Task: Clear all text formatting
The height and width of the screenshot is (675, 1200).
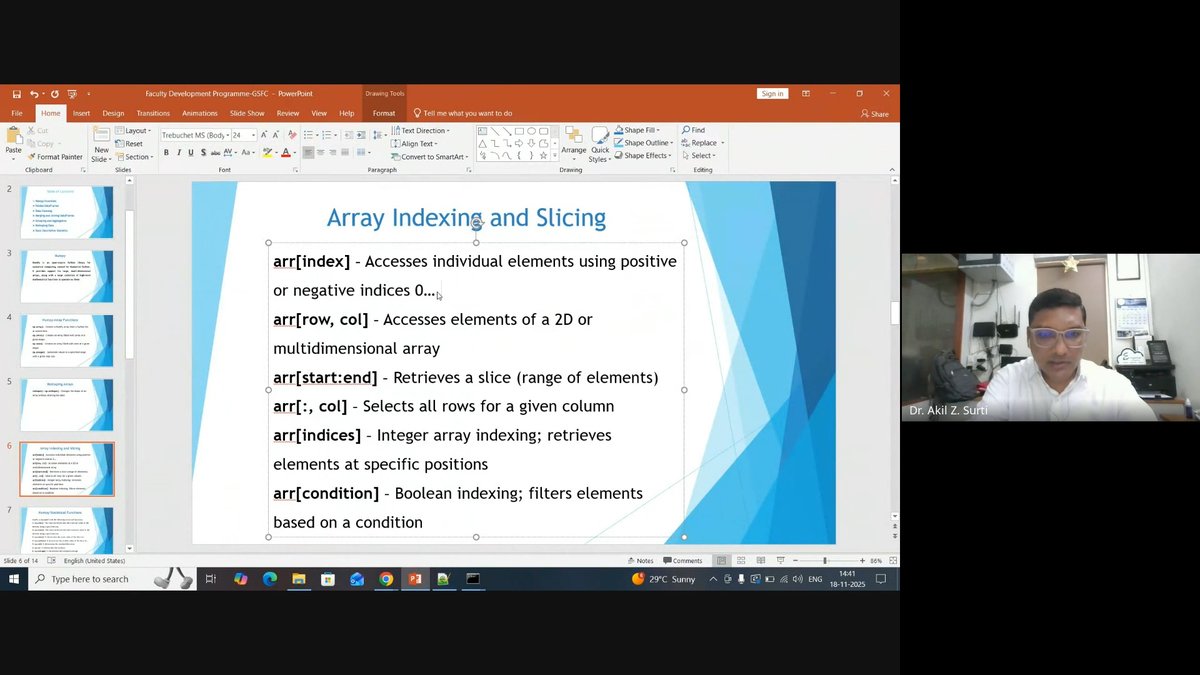Action: (292, 135)
